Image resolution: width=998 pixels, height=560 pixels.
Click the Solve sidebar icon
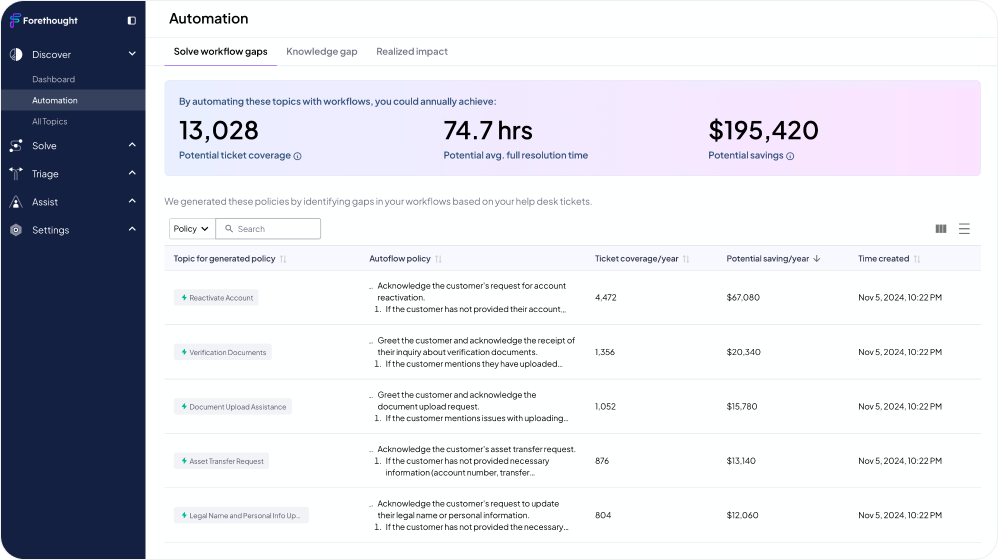pos(15,146)
